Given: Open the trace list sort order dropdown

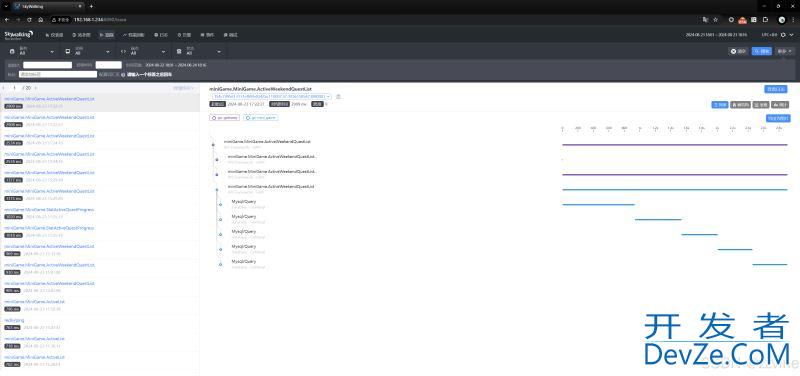Looking at the screenshot, I should [x=184, y=88].
